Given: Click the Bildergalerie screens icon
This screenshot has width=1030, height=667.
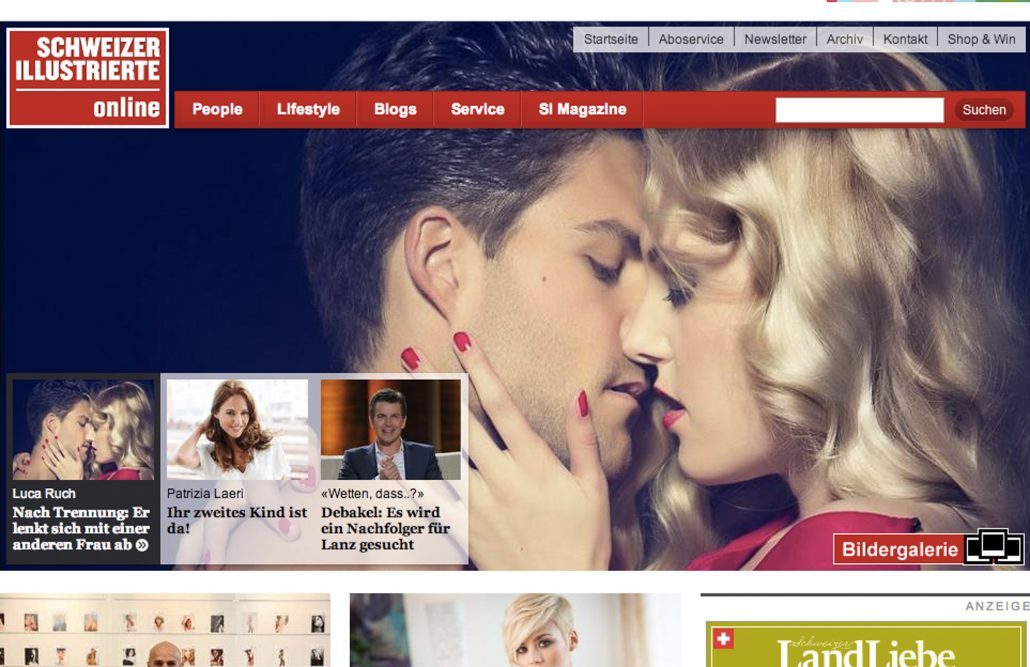Looking at the screenshot, I should [993, 548].
